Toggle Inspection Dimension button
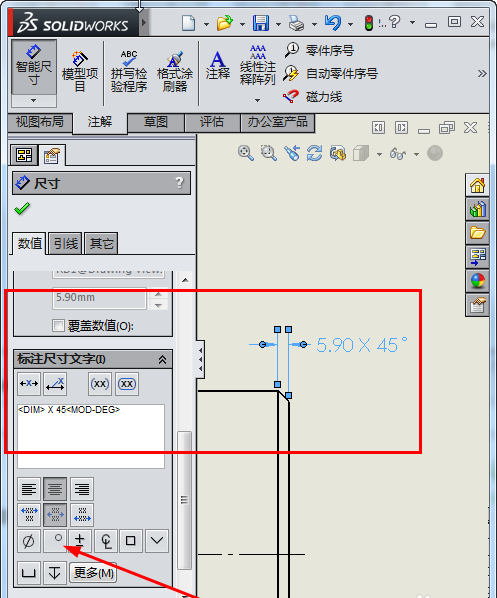Viewport: 497px width, 598px height. pyautogui.click(x=127, y=383)
